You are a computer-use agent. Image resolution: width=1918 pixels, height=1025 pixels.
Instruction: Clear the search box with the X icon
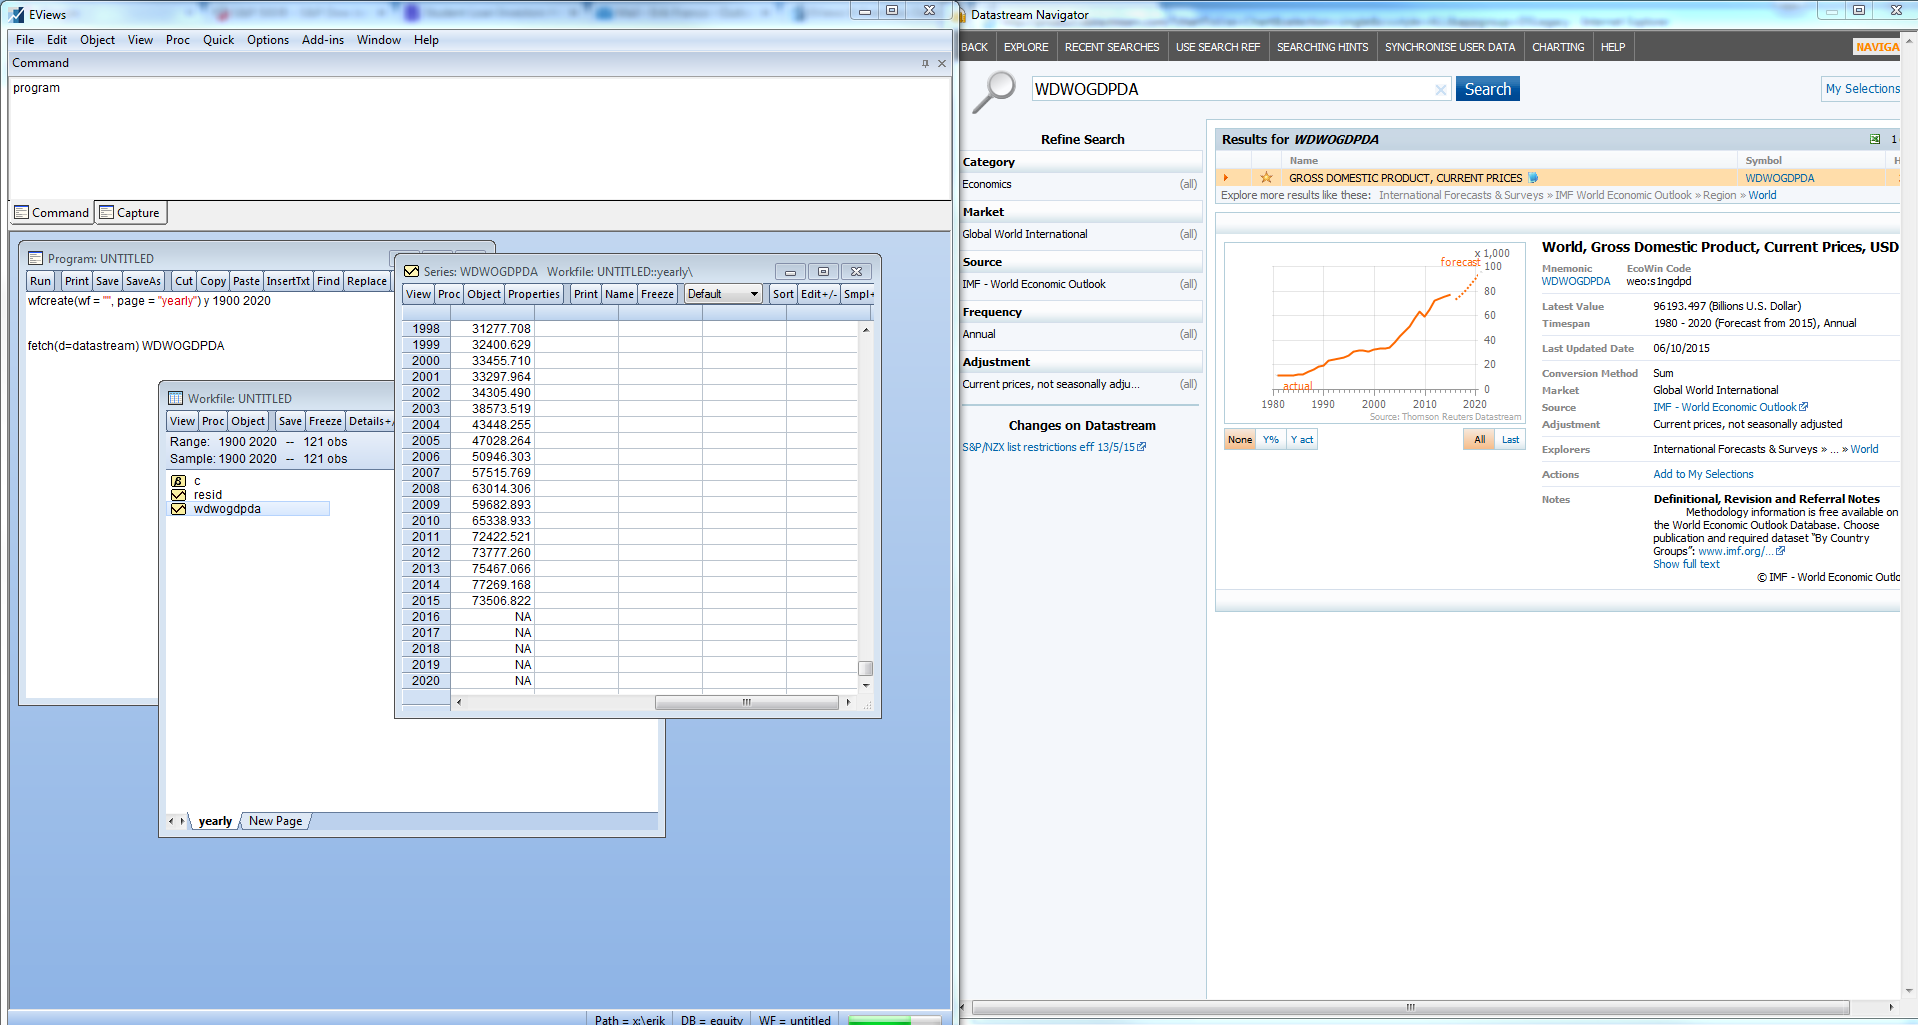1440,89
